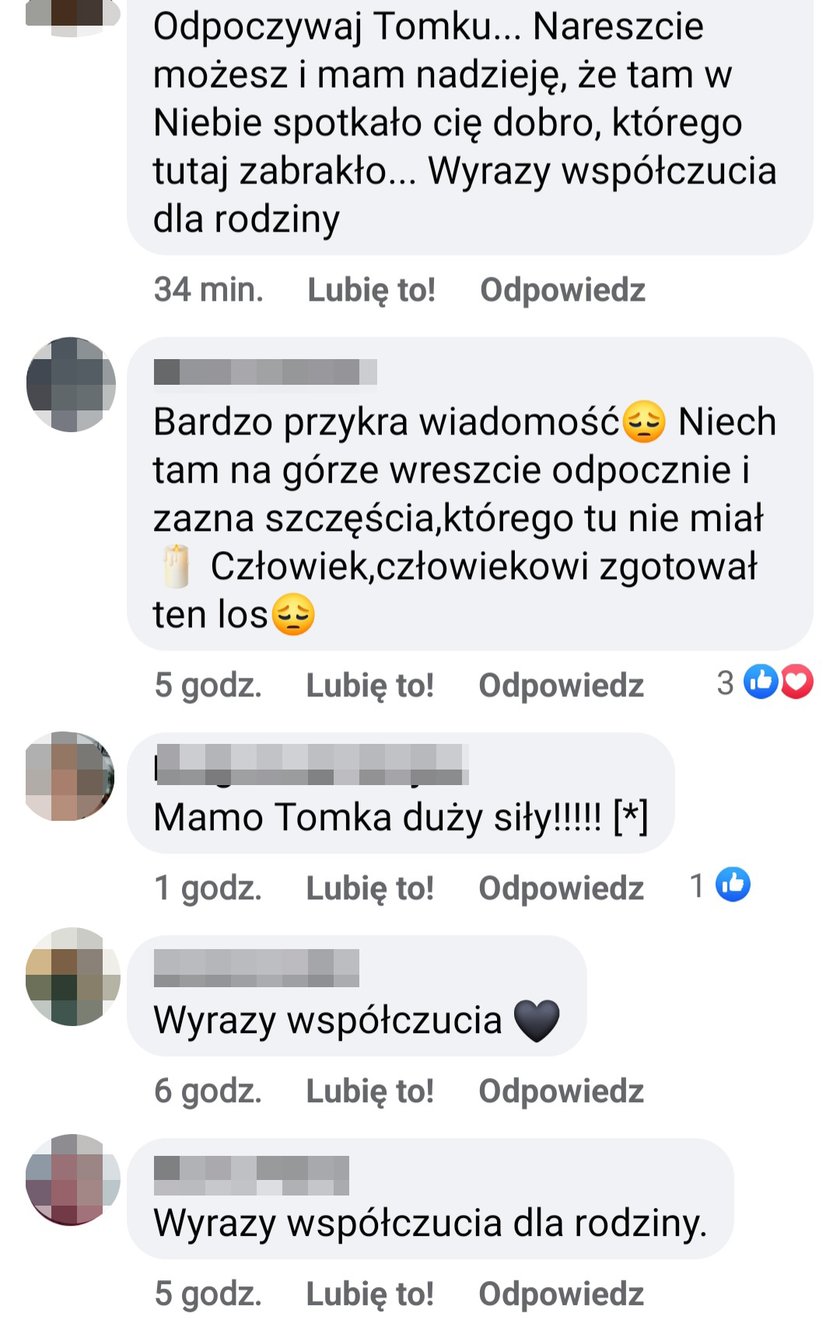The height and width of the screenshot is (1330, 840).
Task: Open the blurred author name above Bardzo przykra
Action: click(x=266, y=372)
